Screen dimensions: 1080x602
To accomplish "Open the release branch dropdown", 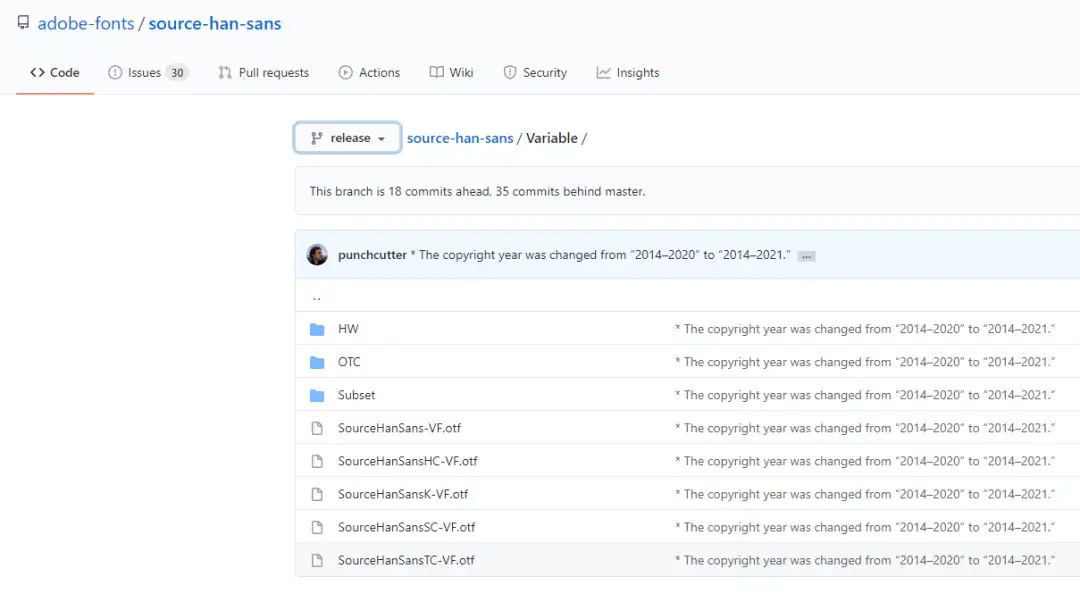I will point(347,138).
